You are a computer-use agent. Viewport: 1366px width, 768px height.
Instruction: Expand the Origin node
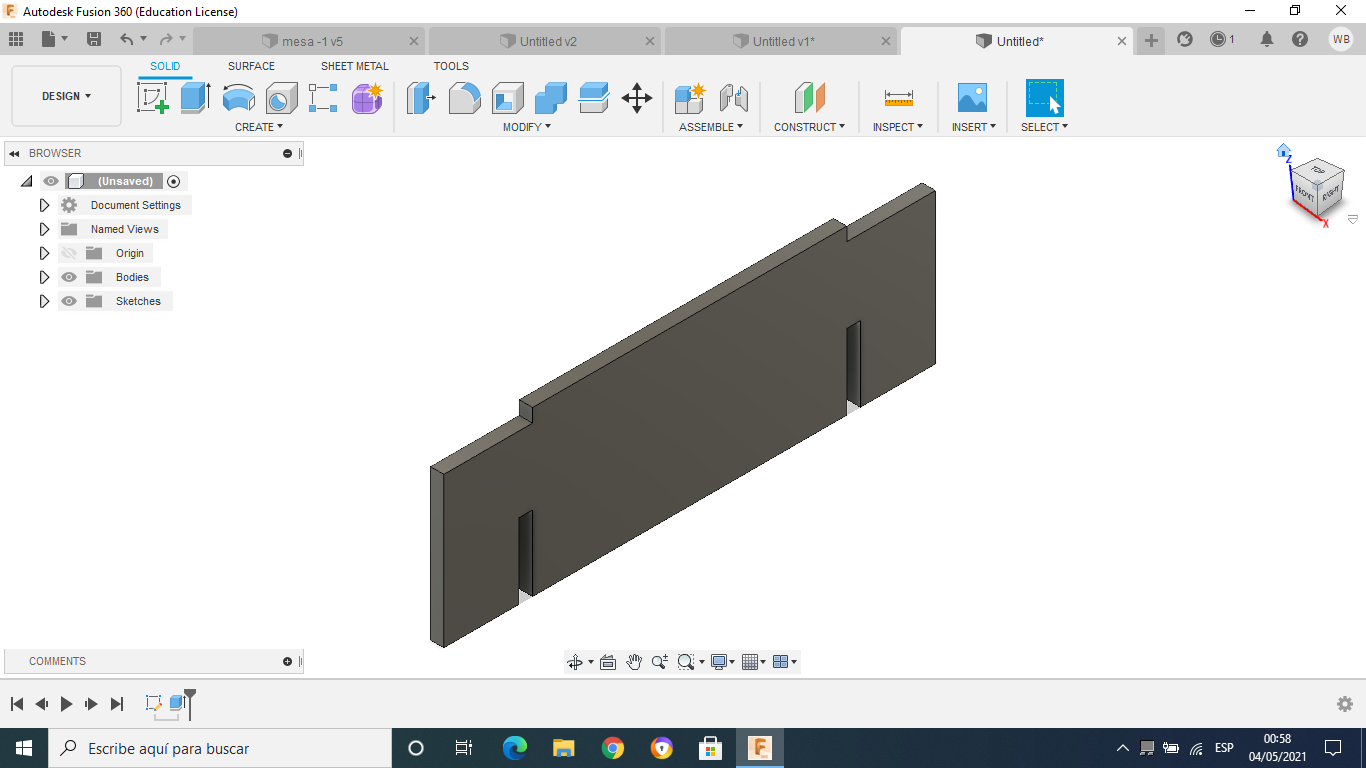[x=44, y=253]
